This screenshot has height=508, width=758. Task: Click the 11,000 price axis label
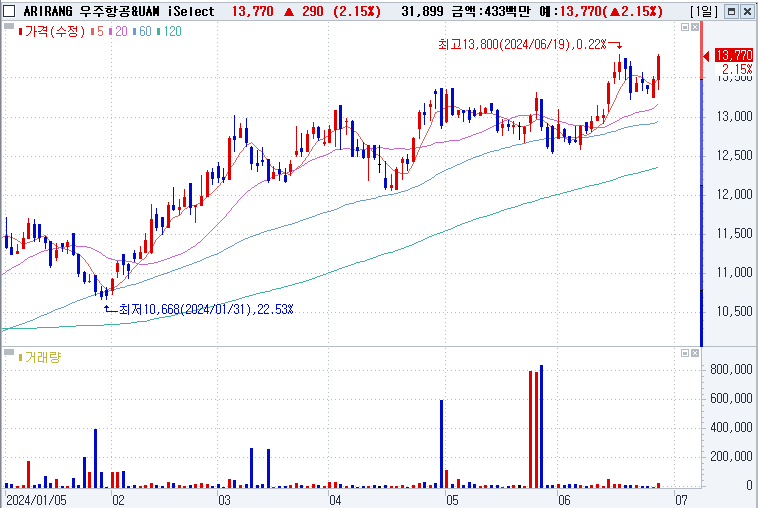[734, 273]
